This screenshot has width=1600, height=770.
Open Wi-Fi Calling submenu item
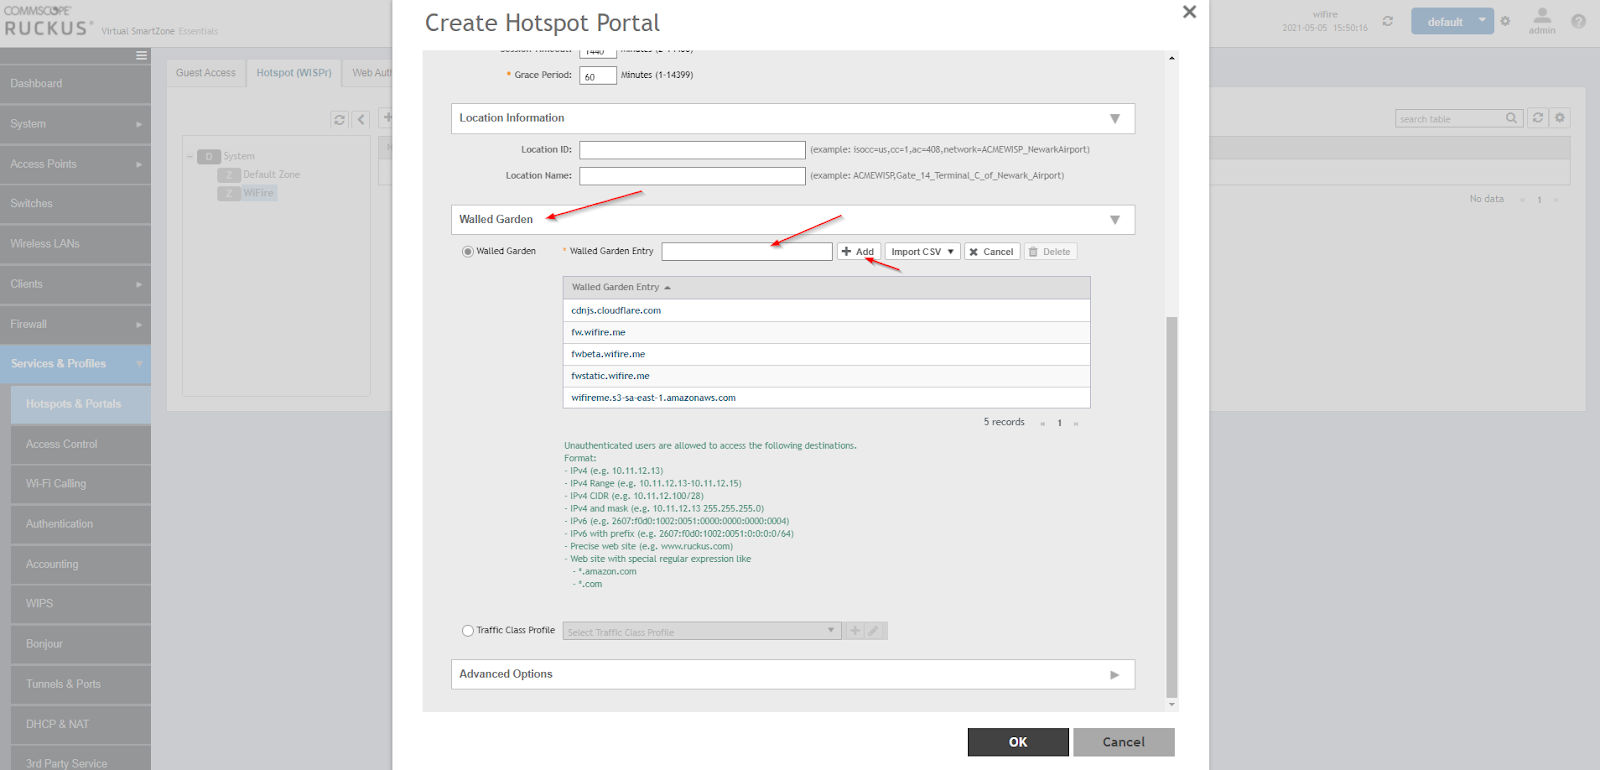click(x=81, y=484)
